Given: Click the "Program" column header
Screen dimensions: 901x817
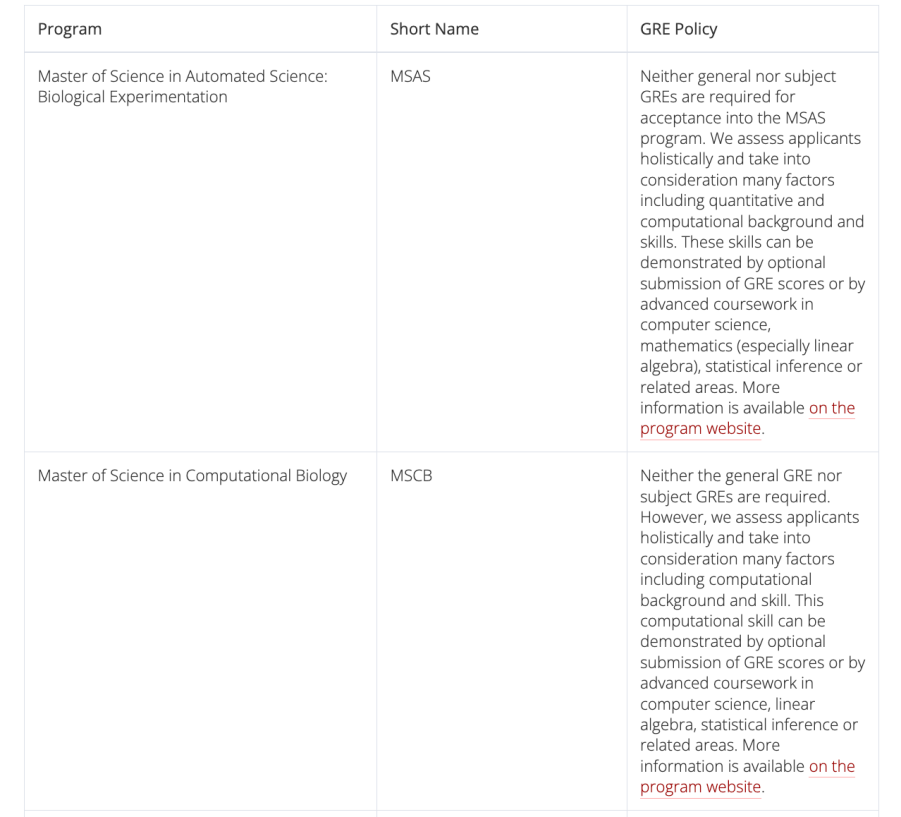Looking at the screenshot, I should [x=70, y=29].
